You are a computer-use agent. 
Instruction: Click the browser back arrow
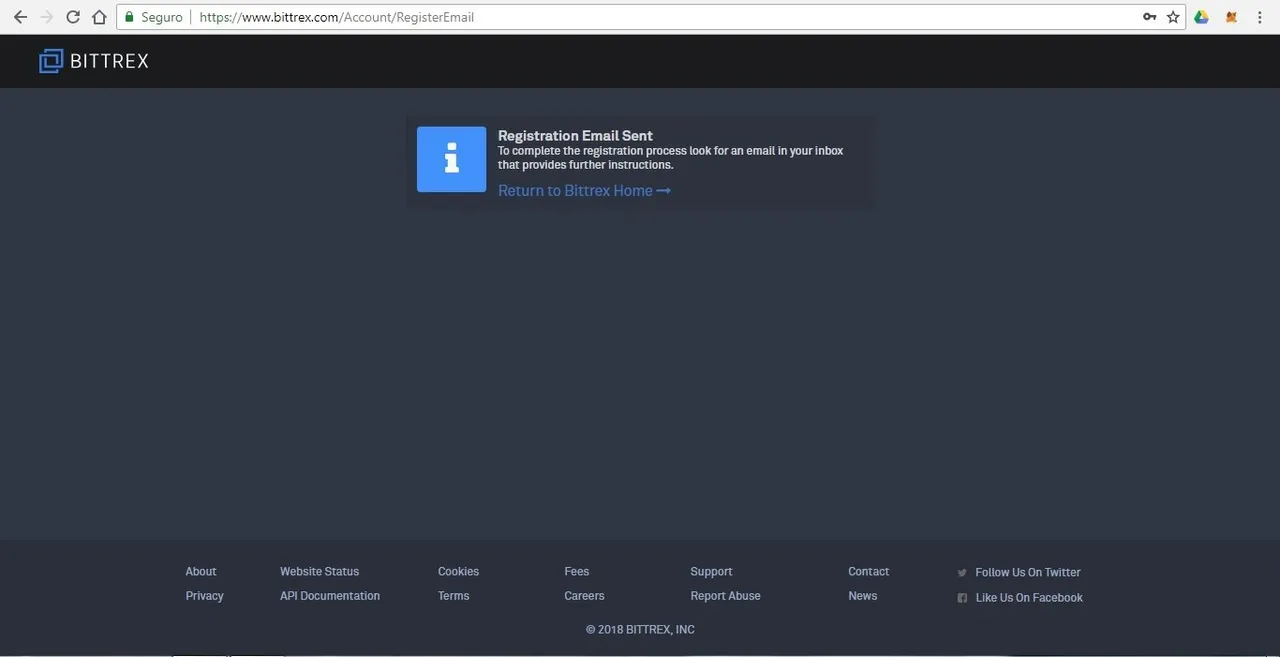(20, 17)
